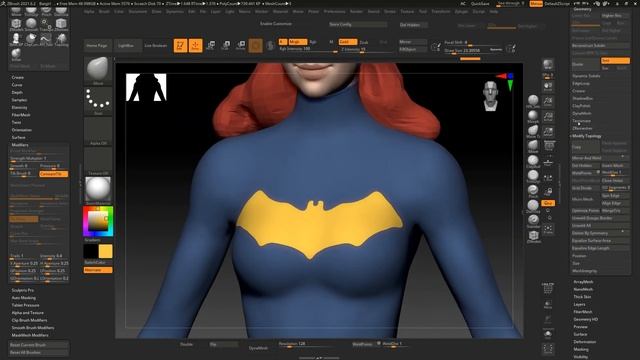Pick the Move brush in right shelf
The width and height of the screenshot is (640, 360).
(x=533, y=146)
